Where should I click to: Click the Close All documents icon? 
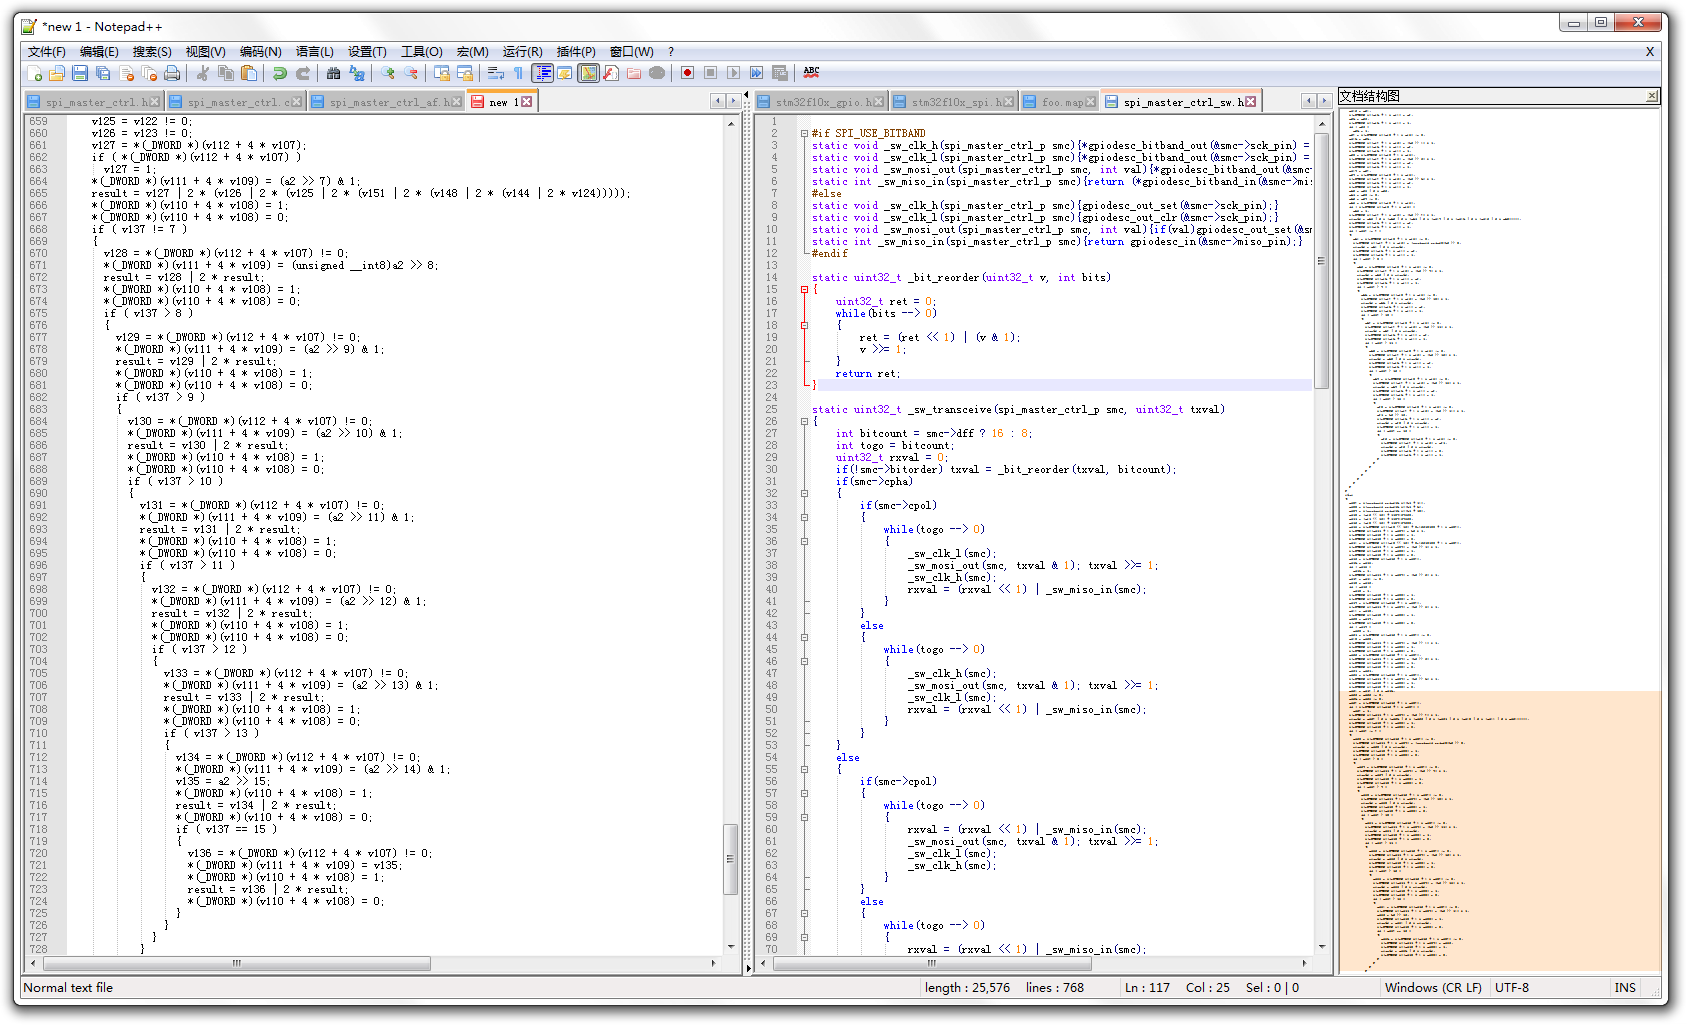pyautogui.click(x=149, y=73)
